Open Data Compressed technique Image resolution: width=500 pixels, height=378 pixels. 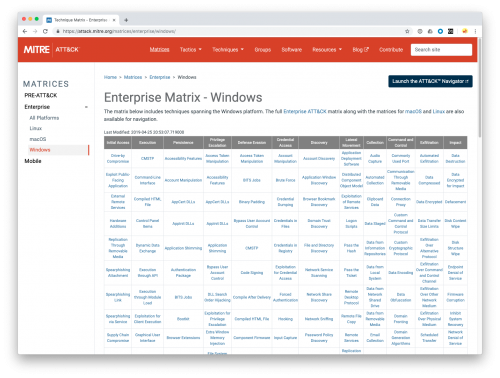click(x=429, y=180)
